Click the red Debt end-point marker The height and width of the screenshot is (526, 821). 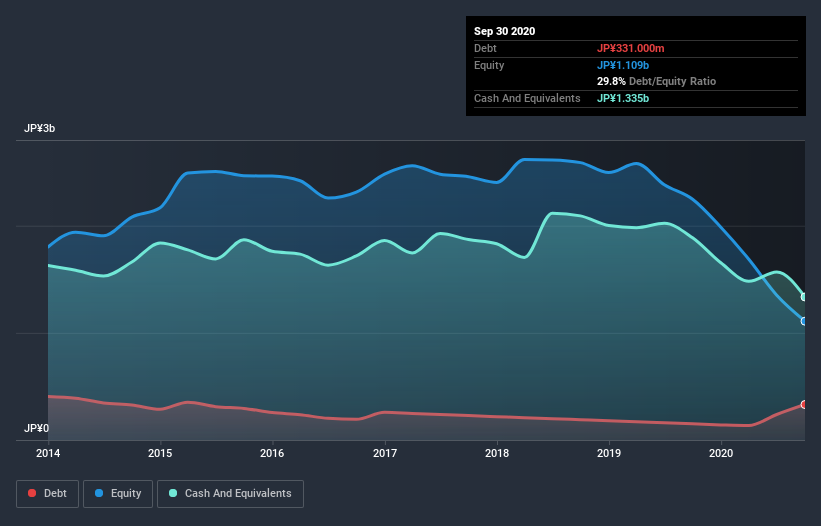[804, 405]
